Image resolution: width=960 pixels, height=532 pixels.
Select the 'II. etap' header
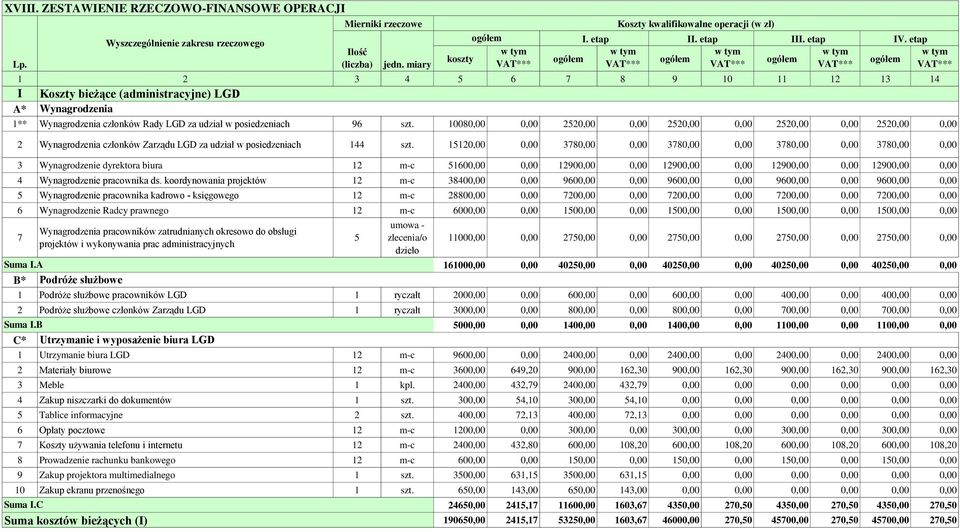coord(702,39)
